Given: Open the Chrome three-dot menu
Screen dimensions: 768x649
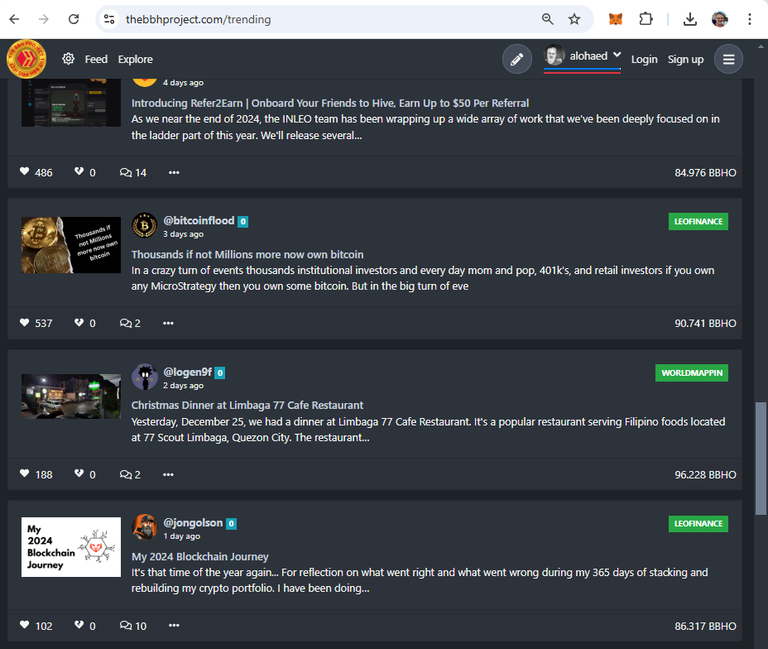Looking at the screenshot, I should click(749, 19).
